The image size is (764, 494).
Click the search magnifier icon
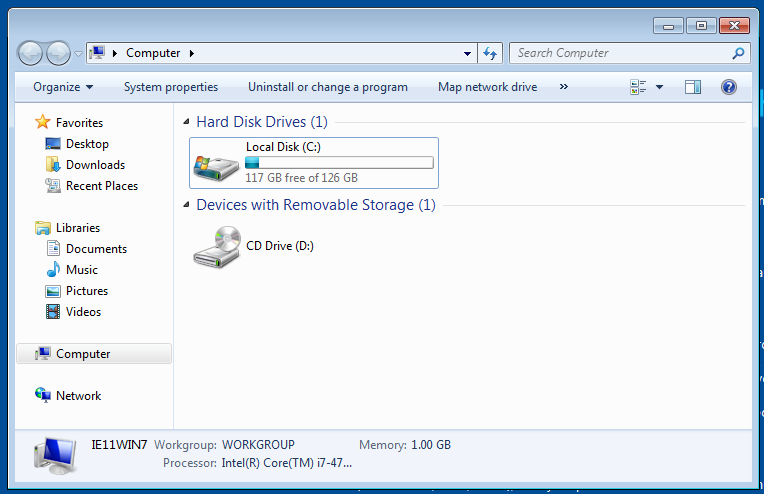click(738, 53)
